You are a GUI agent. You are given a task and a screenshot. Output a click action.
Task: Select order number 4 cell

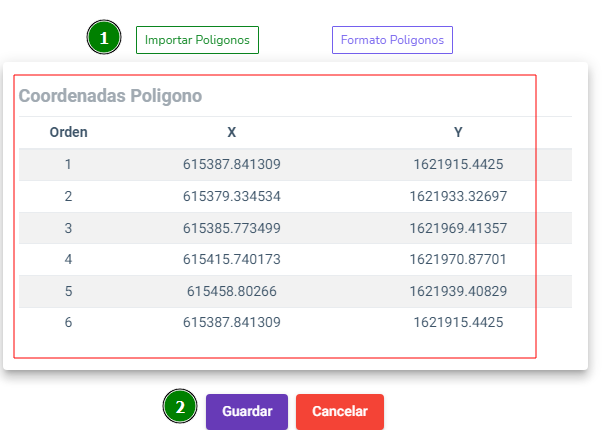tap(68, 259)
